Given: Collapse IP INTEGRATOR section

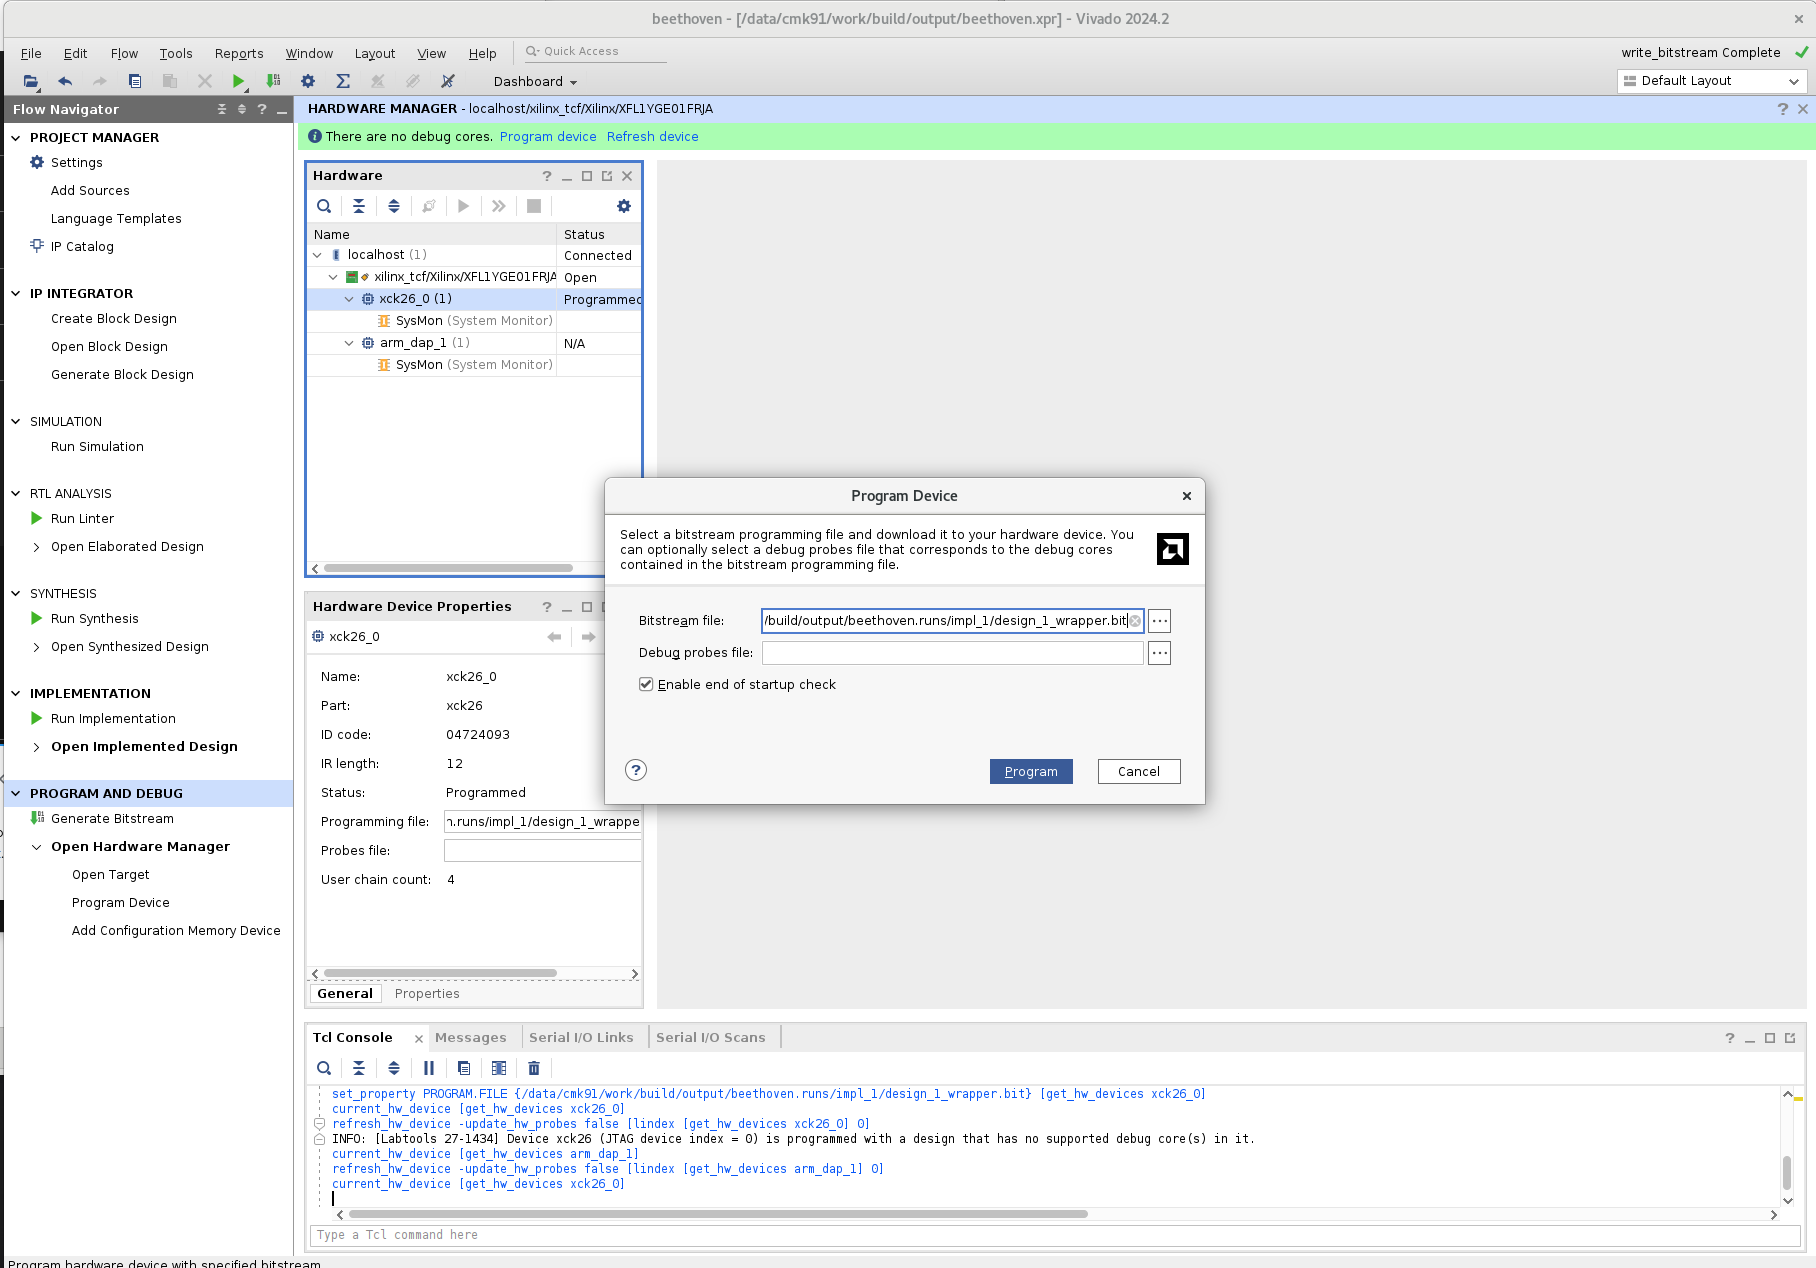Looking at the screenshot, I should coord(16,294).
